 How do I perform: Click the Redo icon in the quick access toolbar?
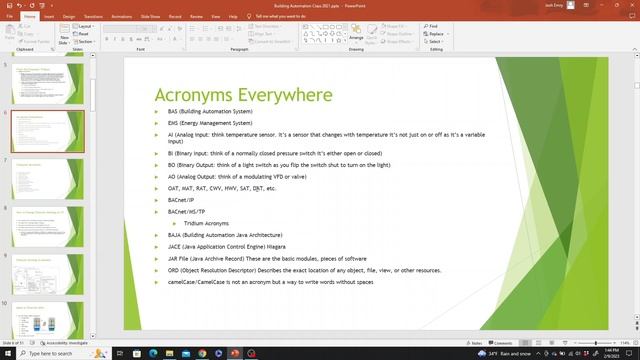pos(32,6)
